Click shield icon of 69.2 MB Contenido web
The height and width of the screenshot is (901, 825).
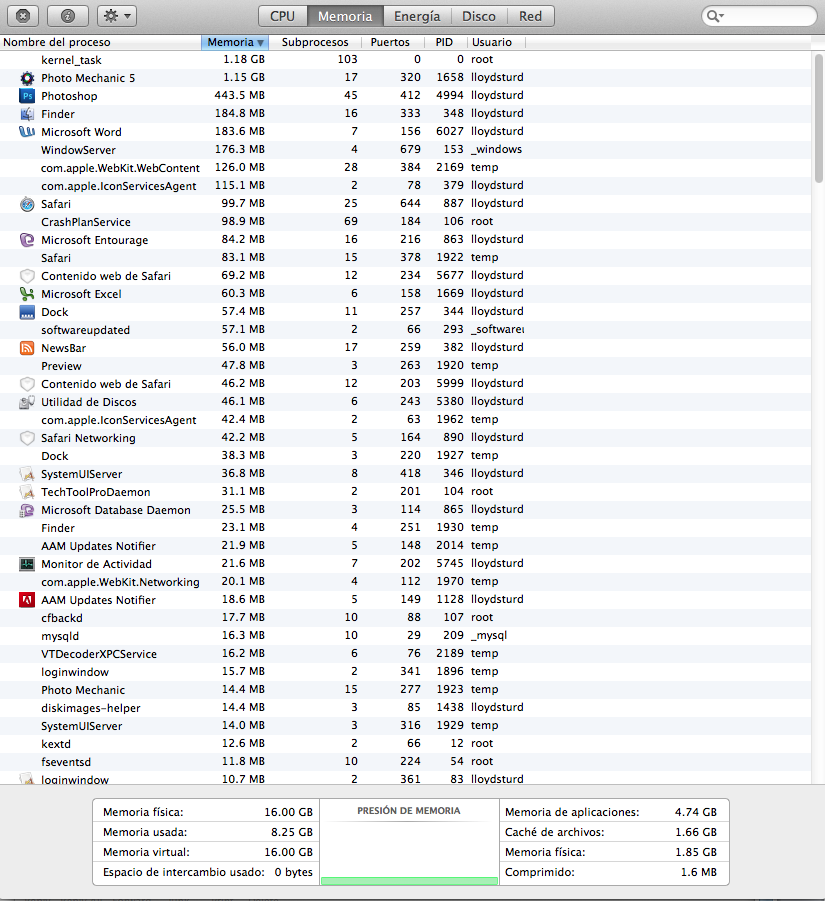point(27,276)
